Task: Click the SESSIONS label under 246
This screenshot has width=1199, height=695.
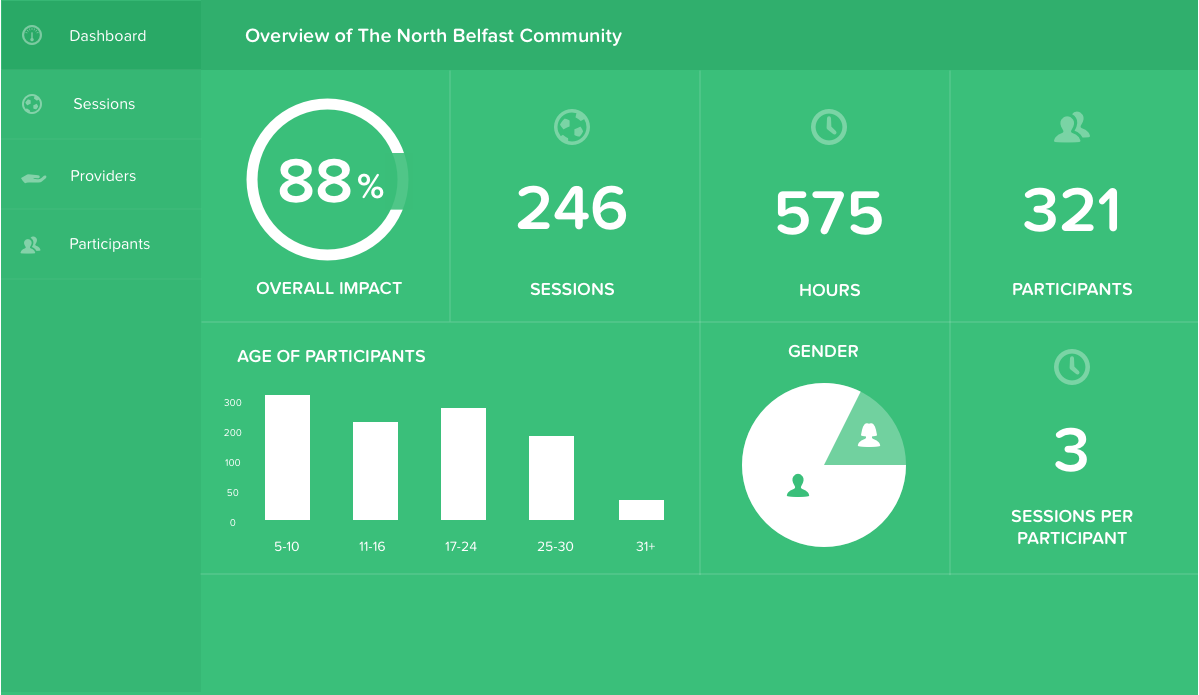Action: (x=572, y=289)
